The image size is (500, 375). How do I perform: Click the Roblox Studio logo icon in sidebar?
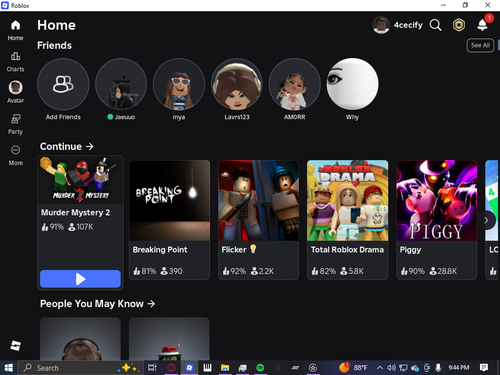click(x=15, y=345)
